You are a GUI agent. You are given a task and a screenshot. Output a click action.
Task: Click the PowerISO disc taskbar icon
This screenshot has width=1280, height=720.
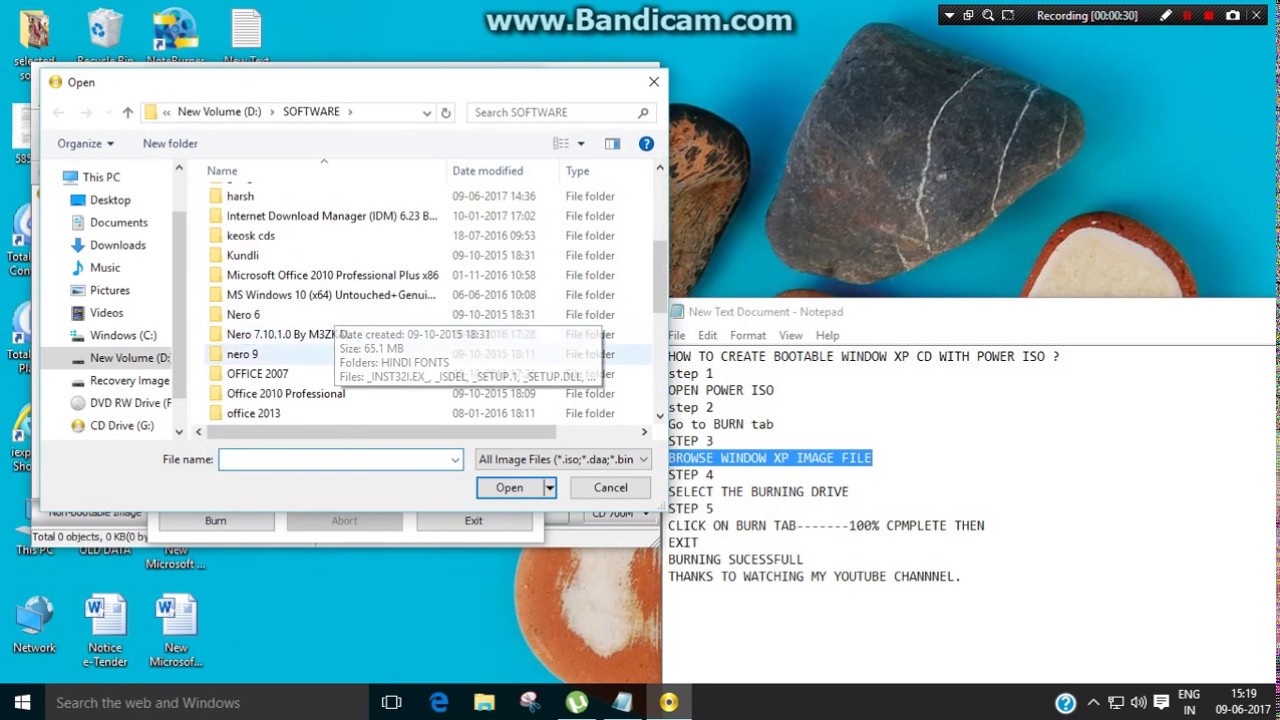[669, 702]
